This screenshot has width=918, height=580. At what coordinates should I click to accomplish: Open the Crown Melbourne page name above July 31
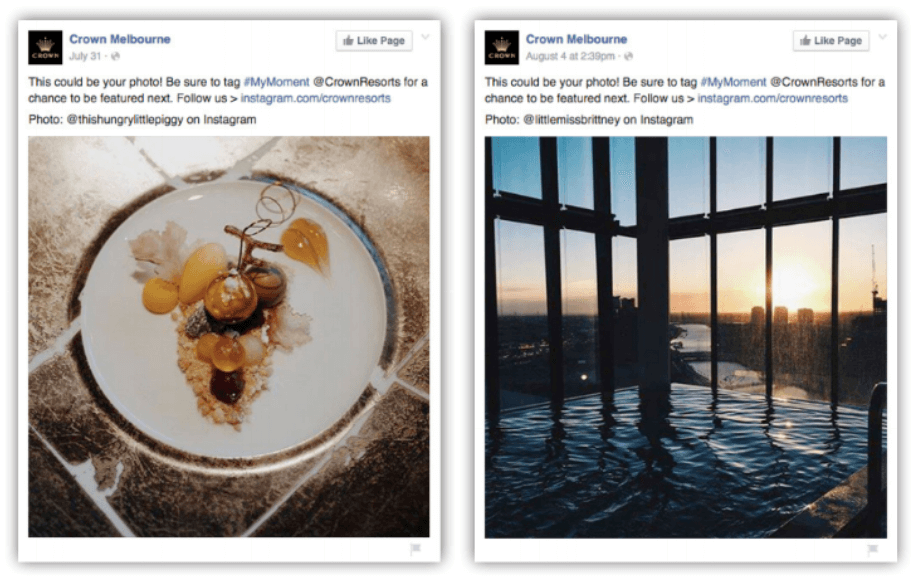(x=120, y=39)
